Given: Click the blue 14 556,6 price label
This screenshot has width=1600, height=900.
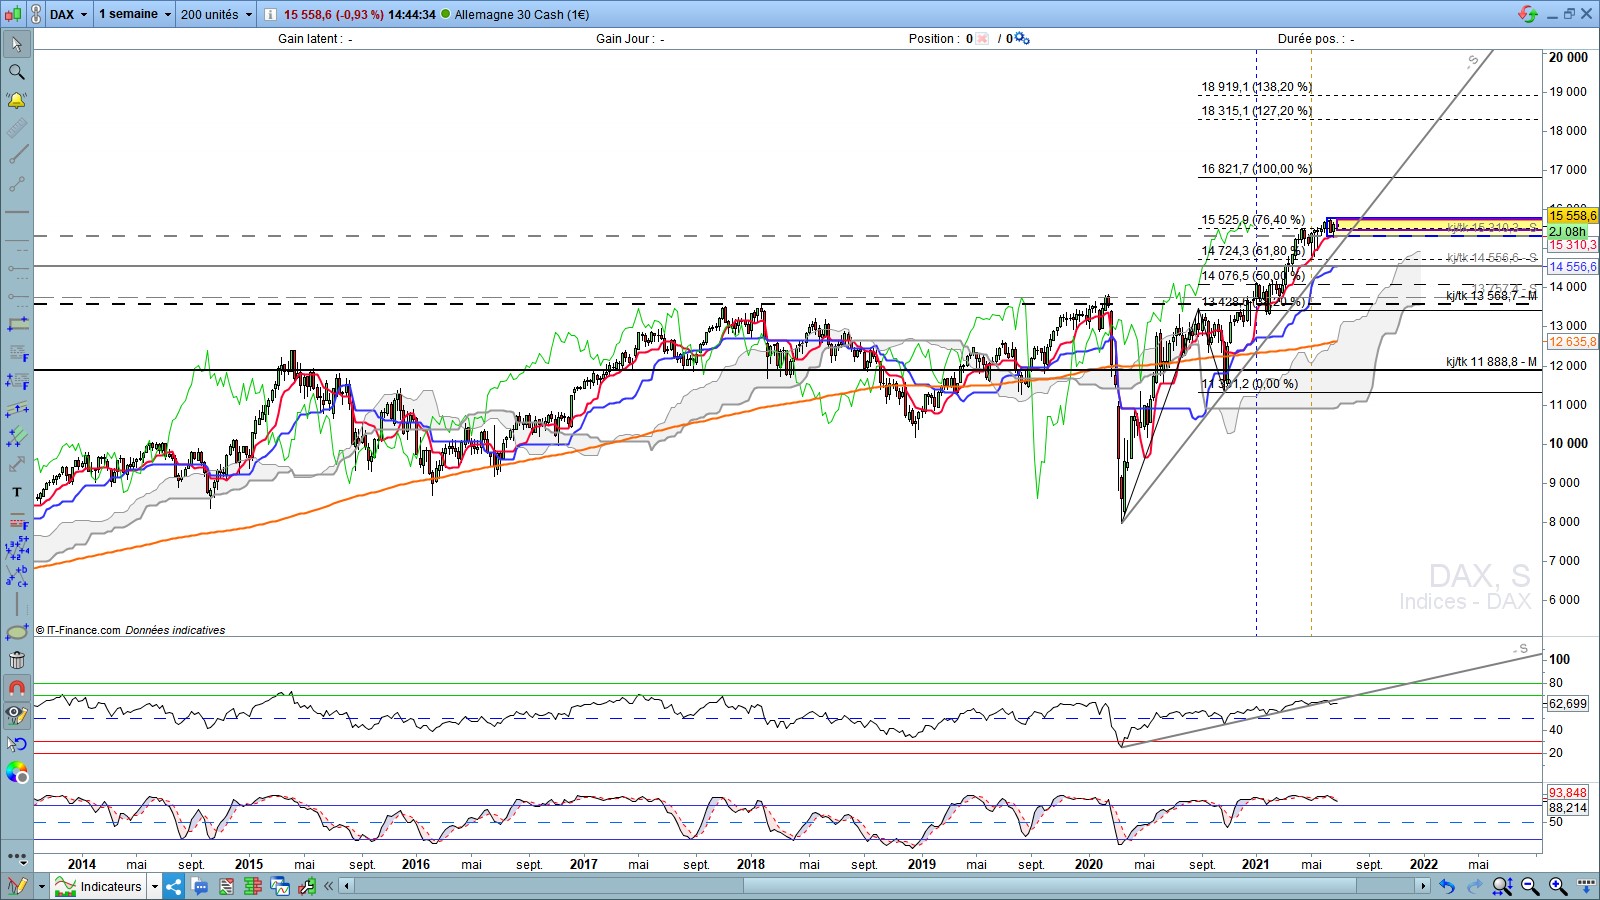Looking at the screenshot, I should 1573,267.
